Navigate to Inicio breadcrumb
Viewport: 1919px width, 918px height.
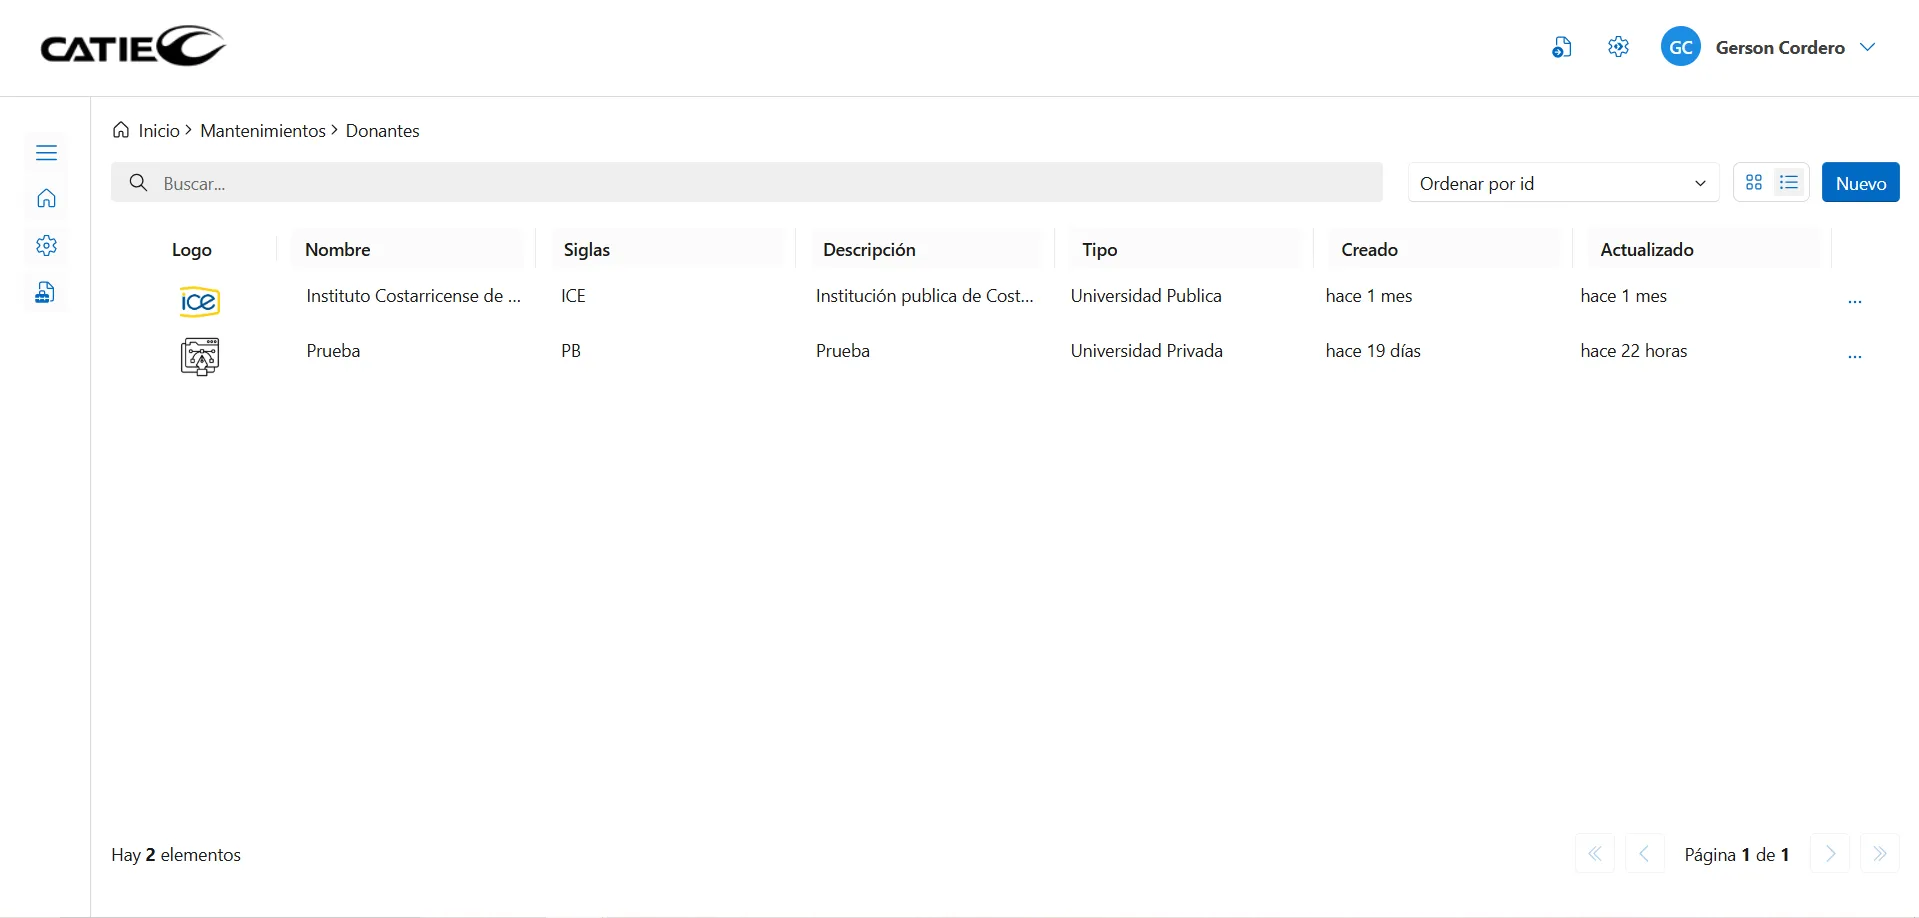158,131
